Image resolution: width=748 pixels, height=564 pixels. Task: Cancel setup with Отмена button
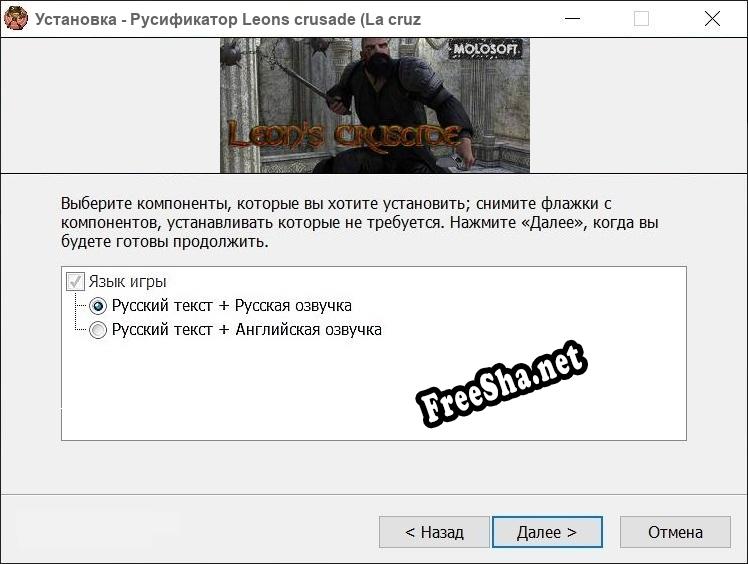click(674, 532)
